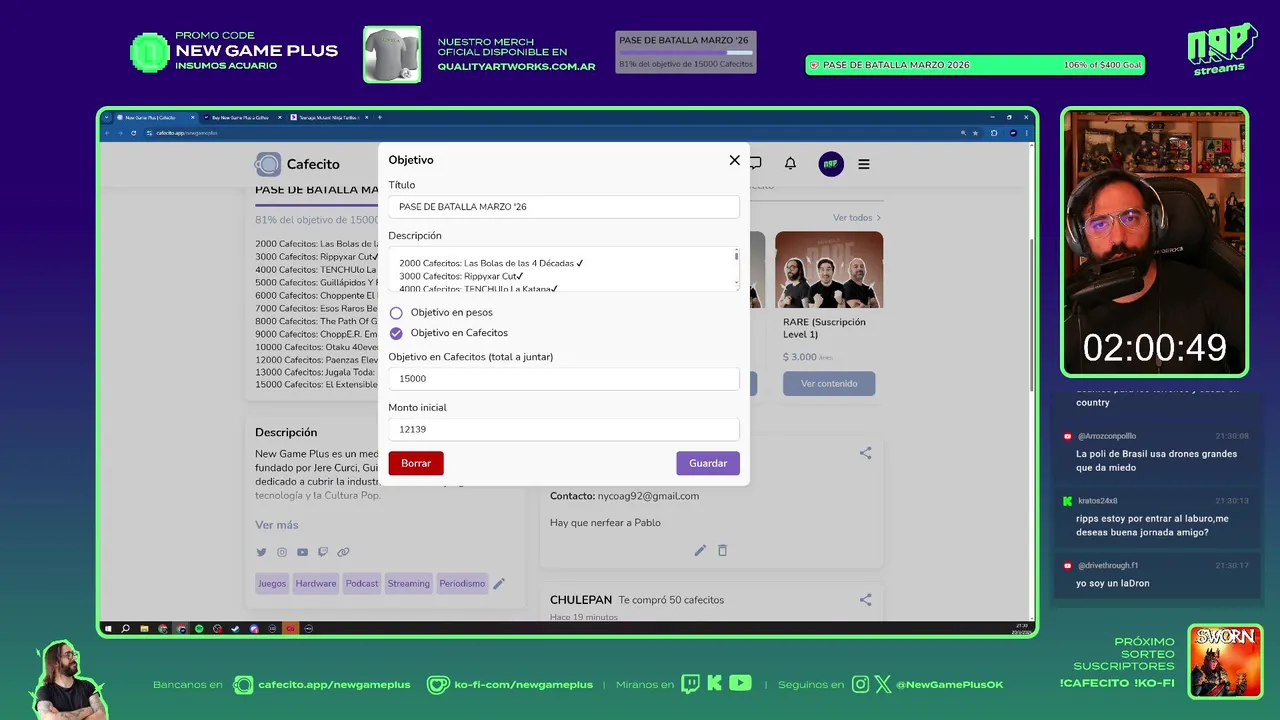Click 10000 Cafecitos: Otaku 40ever line

pyautogui.click(x=316, y=347)
